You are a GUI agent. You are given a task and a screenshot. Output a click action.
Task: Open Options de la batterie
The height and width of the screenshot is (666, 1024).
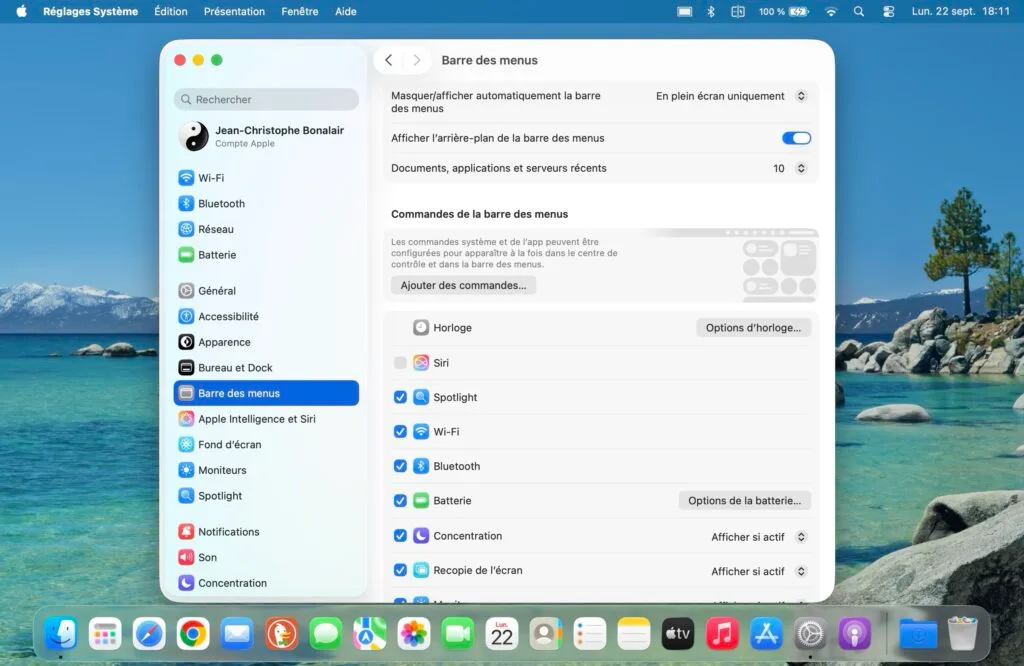click(x=744, y=500)
